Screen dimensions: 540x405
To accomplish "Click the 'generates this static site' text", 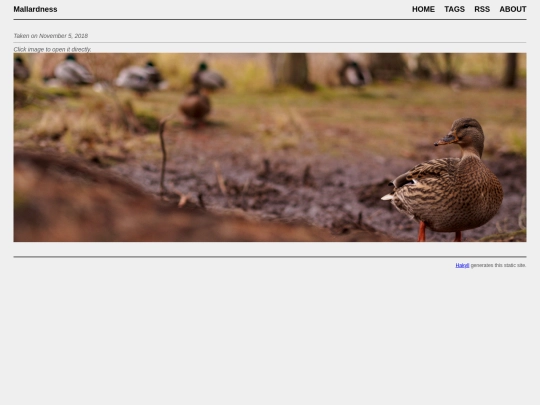I will (498, 265).
